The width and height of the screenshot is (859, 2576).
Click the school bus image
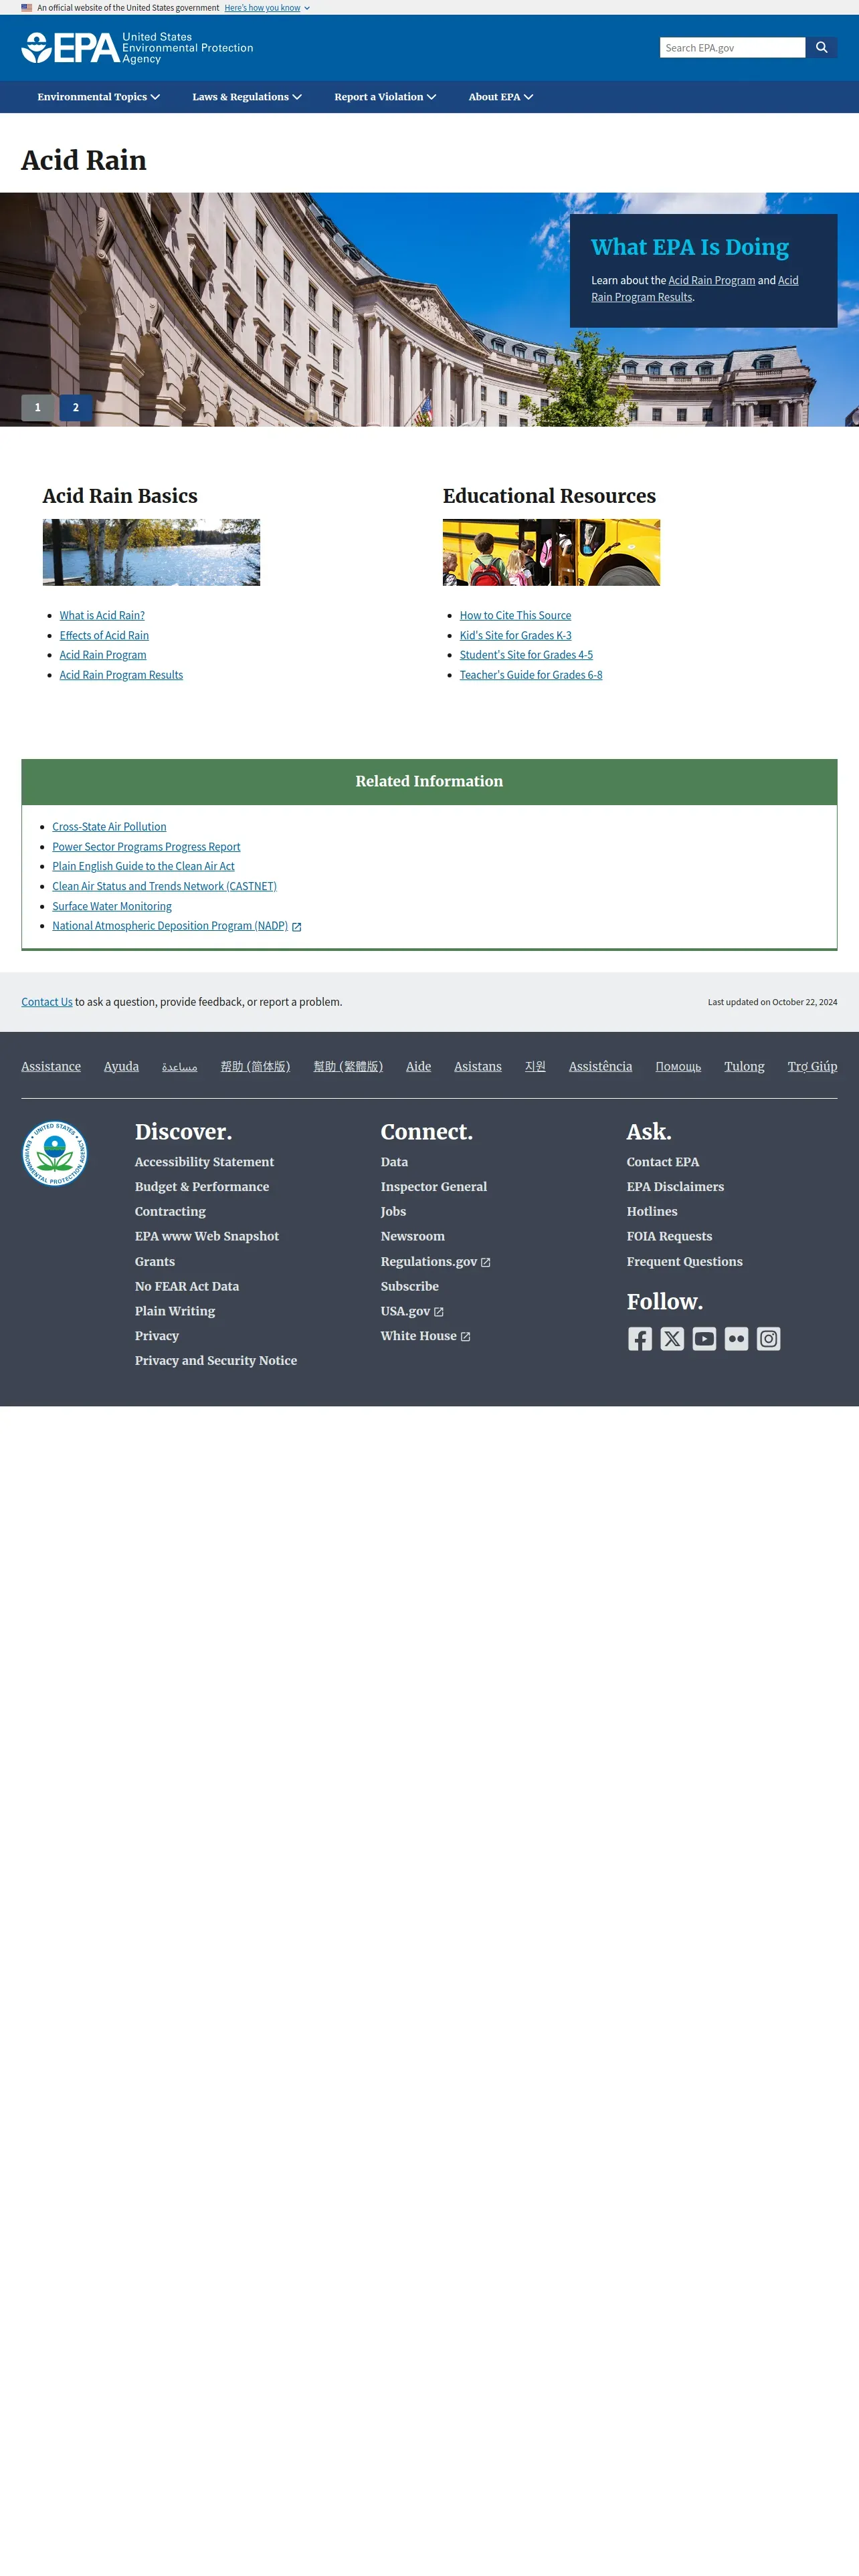[x=551, y=552]
